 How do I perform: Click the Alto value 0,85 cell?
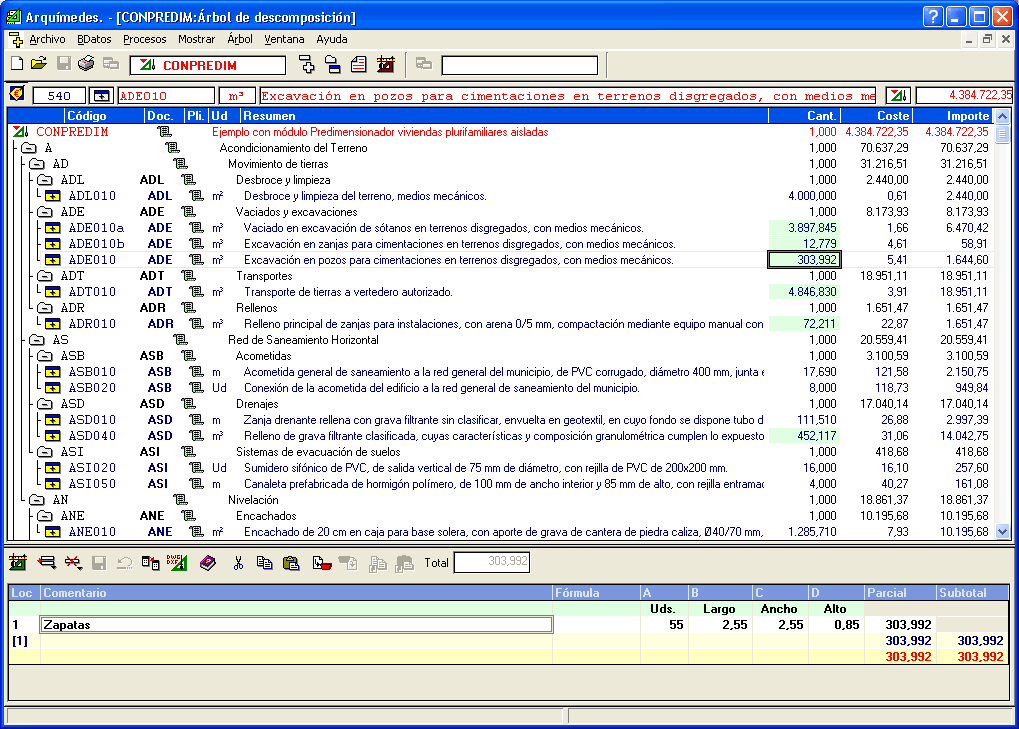836,625
